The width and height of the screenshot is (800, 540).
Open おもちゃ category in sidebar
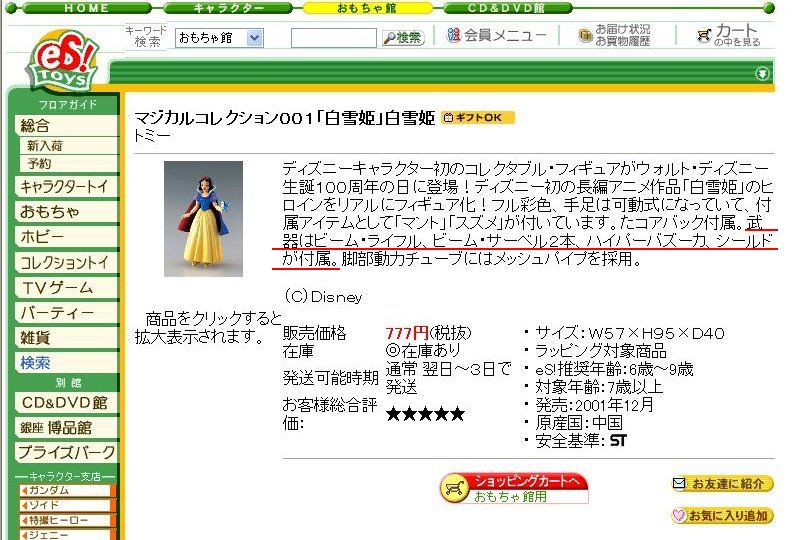(x=66, y=211)
